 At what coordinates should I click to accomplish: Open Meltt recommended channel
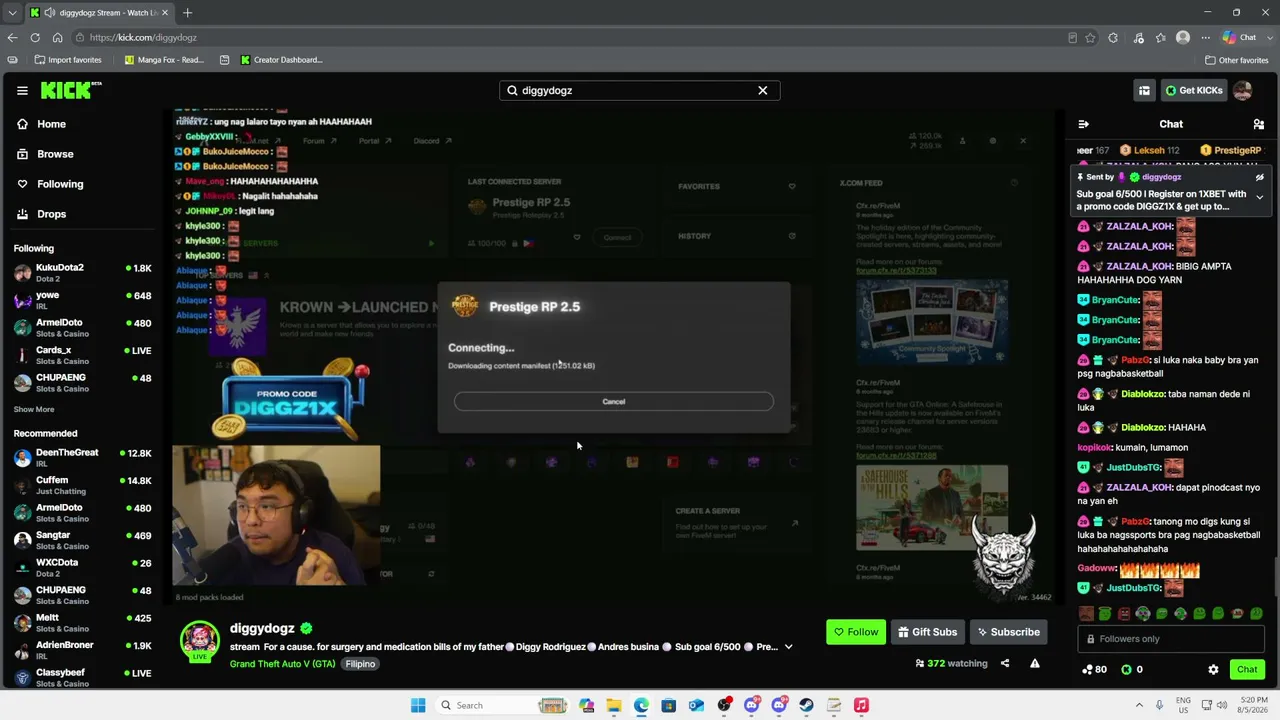pyautogui.click(x=82, y=622)
